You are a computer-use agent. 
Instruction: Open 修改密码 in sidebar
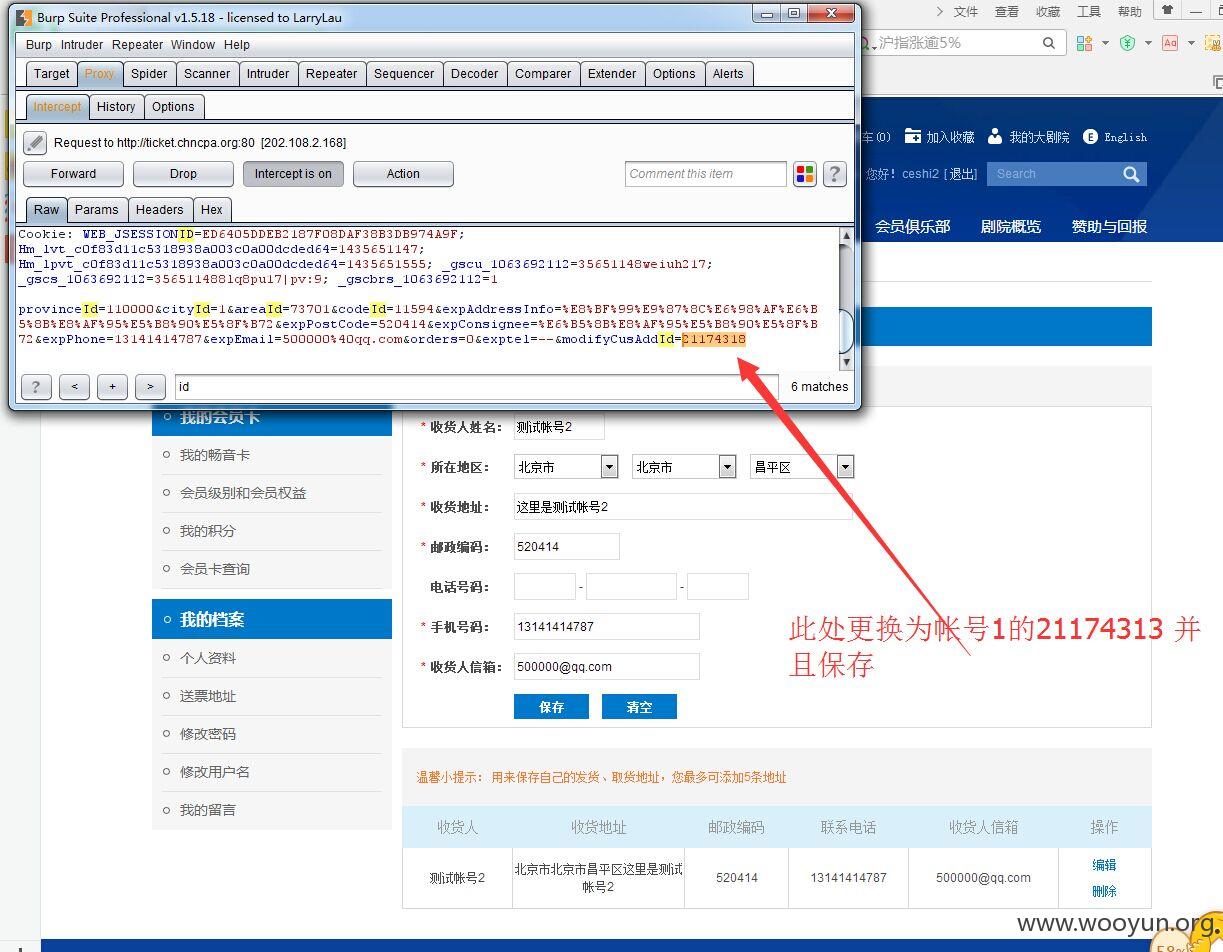coord(208,734)
